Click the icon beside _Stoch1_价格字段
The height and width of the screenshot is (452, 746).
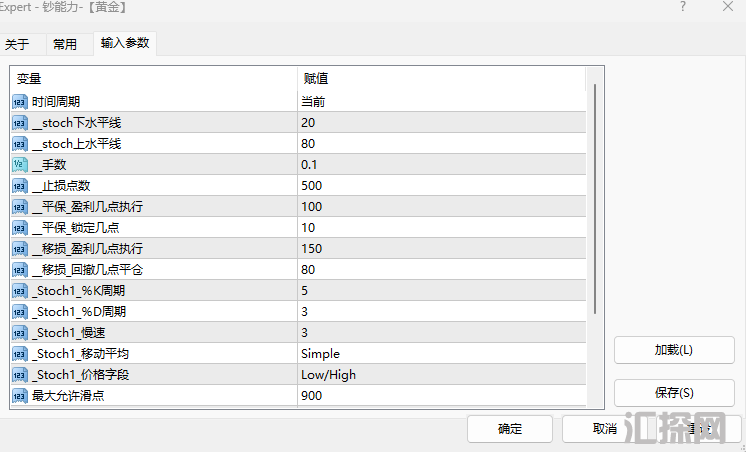tap(20, 375)
